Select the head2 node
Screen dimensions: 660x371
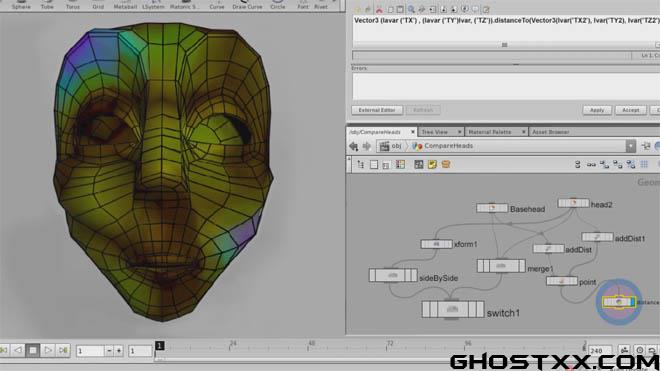coord(573,203)
